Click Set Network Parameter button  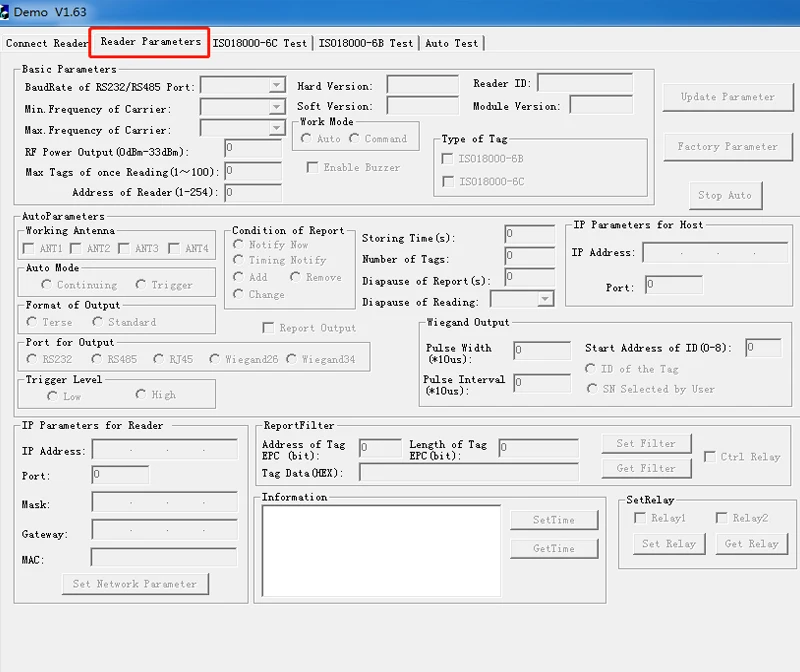(135, 584)
